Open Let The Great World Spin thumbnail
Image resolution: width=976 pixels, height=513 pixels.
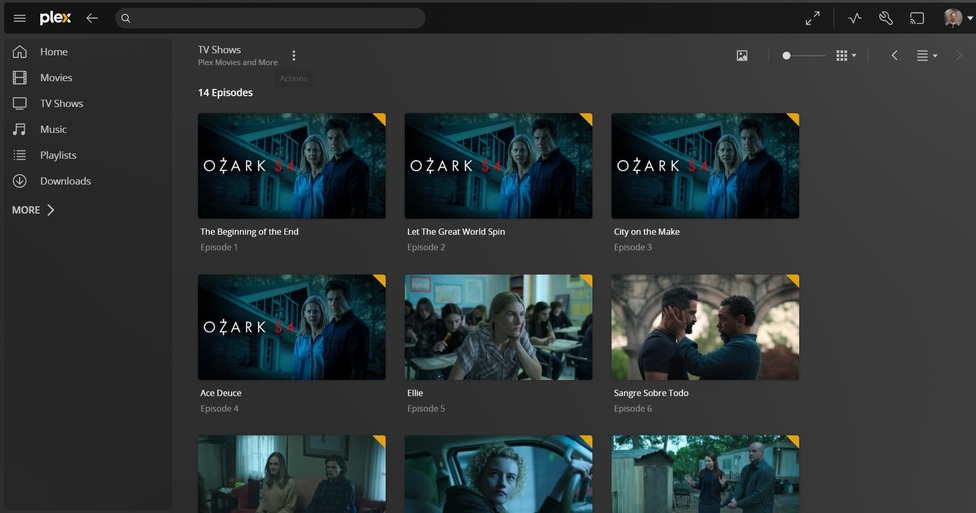point(499,166)
